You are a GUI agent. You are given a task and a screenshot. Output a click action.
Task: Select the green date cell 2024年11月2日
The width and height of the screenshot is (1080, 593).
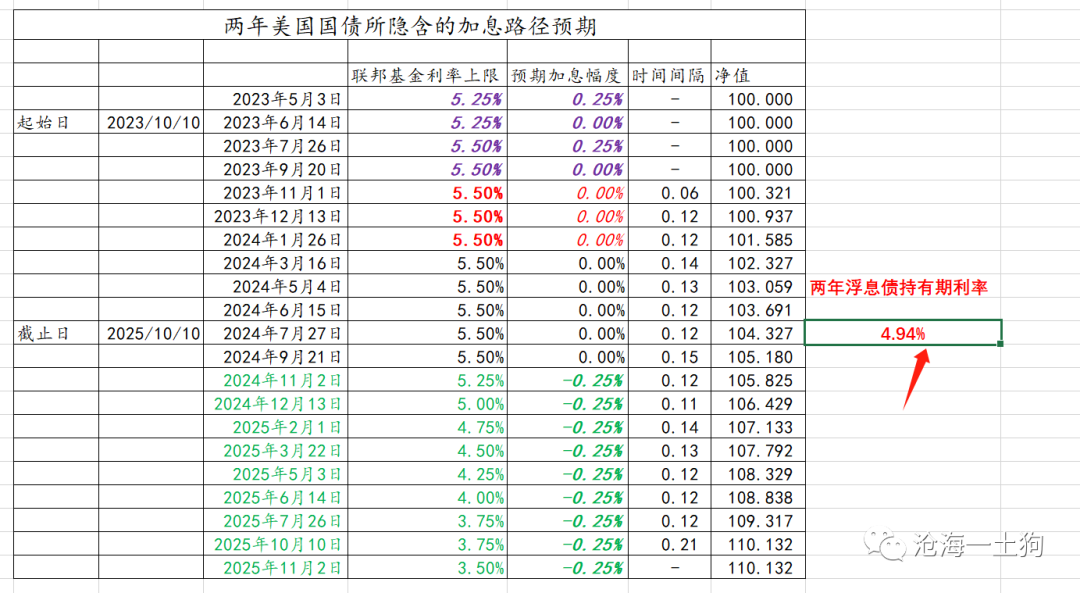pos(276,380)
